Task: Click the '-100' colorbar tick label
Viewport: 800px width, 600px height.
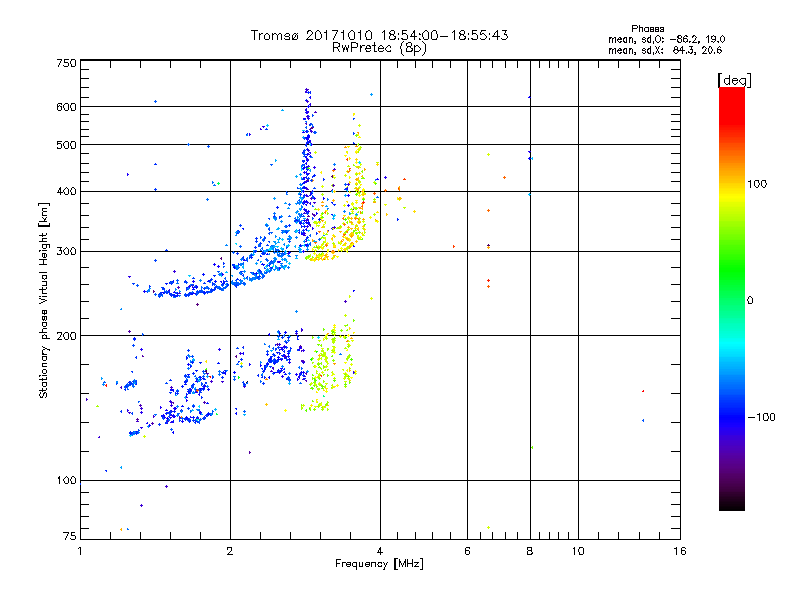Action: pyautogui.click(x=761, y=417)
